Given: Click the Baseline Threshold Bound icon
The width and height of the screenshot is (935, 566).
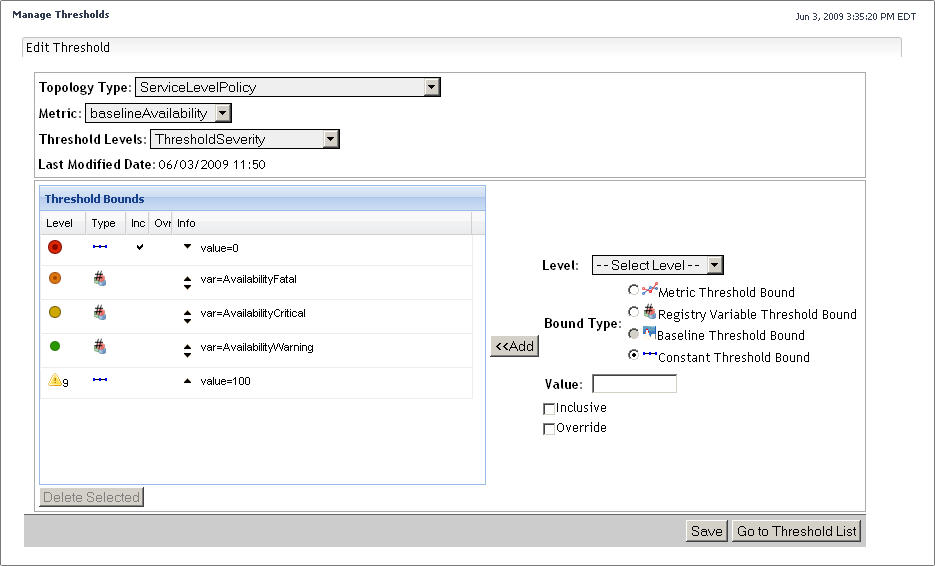Looking at the screenshot, I should click(649, 332).
